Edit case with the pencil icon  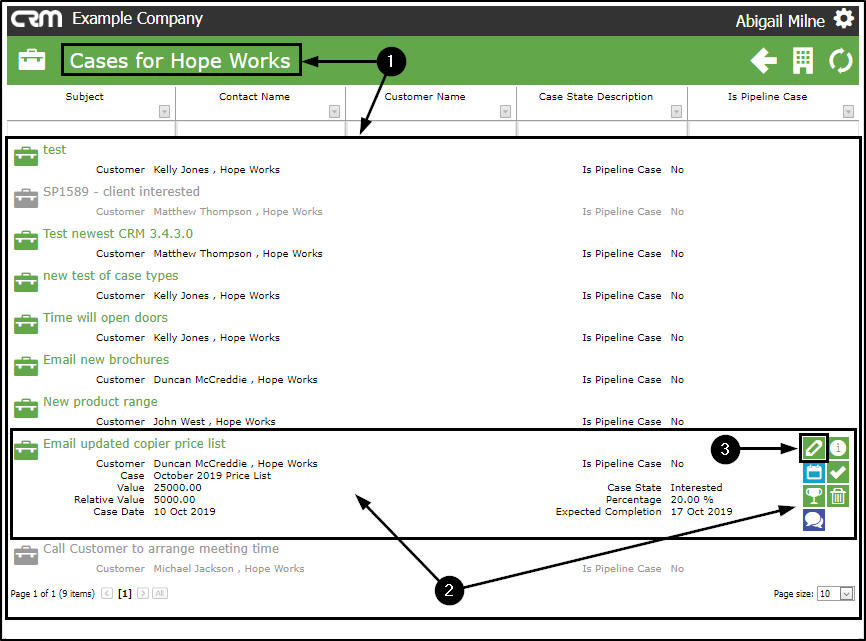[814, 448]
